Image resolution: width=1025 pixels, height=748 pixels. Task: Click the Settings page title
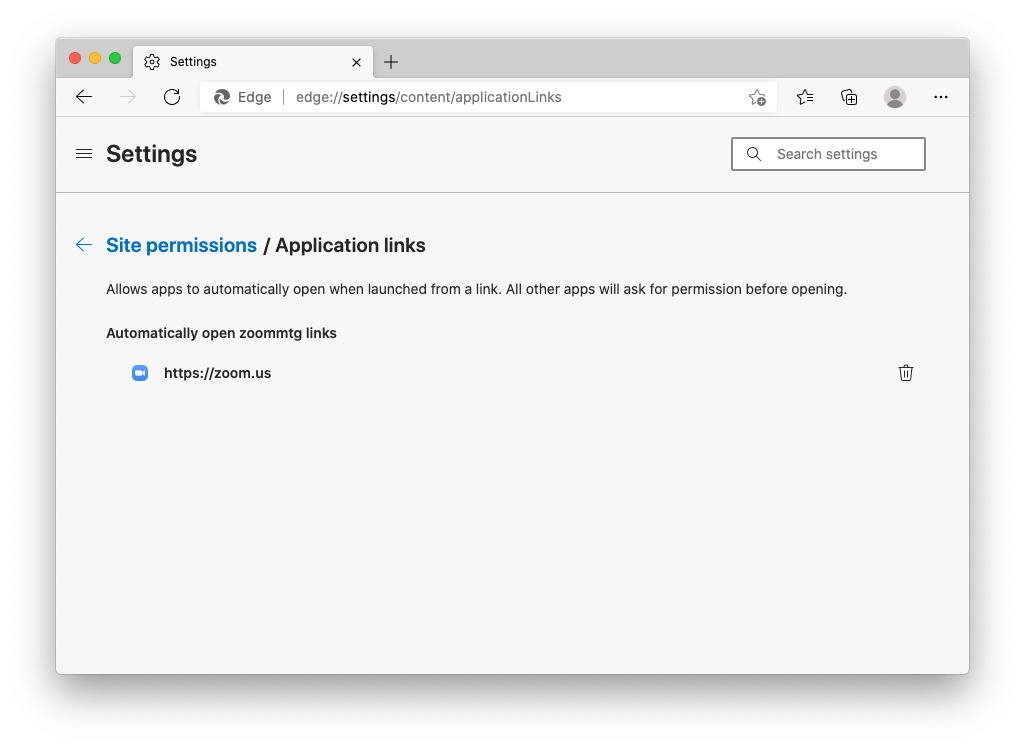[x=151, y=154]
